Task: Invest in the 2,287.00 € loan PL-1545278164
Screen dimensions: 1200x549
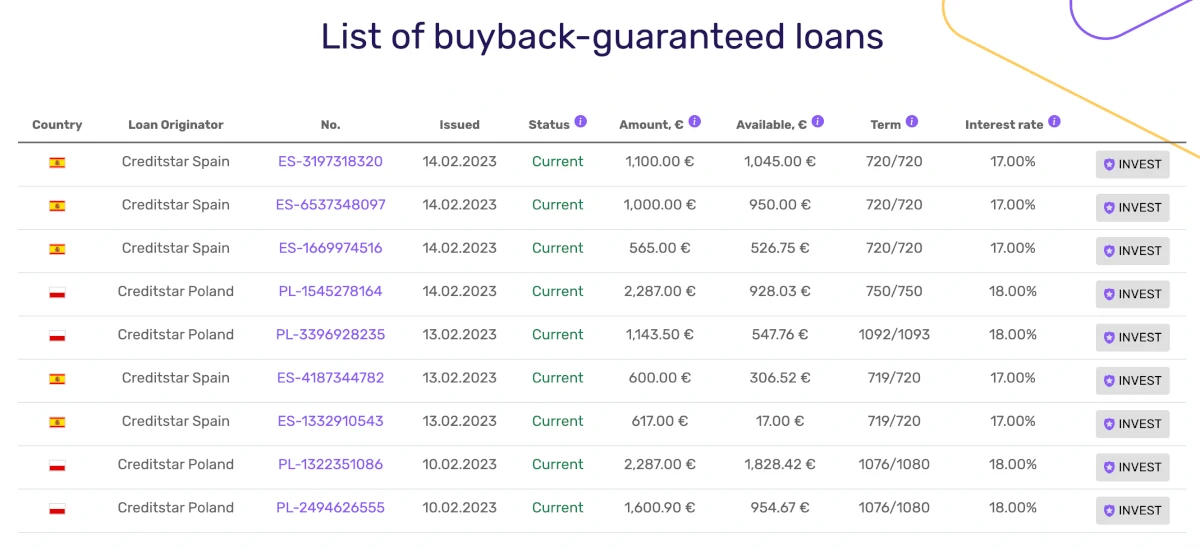Action: 1132,294
